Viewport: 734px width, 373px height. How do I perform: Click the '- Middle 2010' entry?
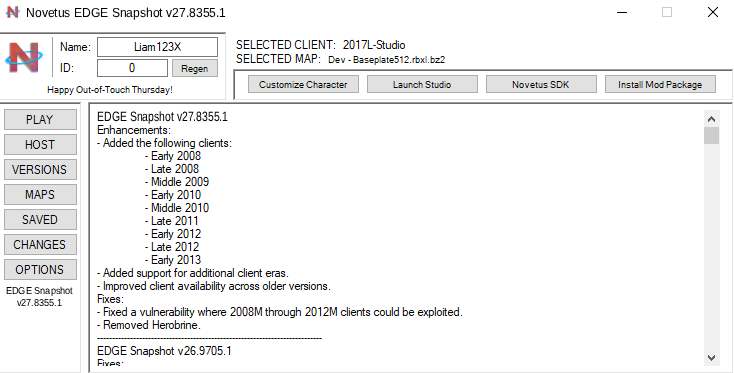(177, 208)
